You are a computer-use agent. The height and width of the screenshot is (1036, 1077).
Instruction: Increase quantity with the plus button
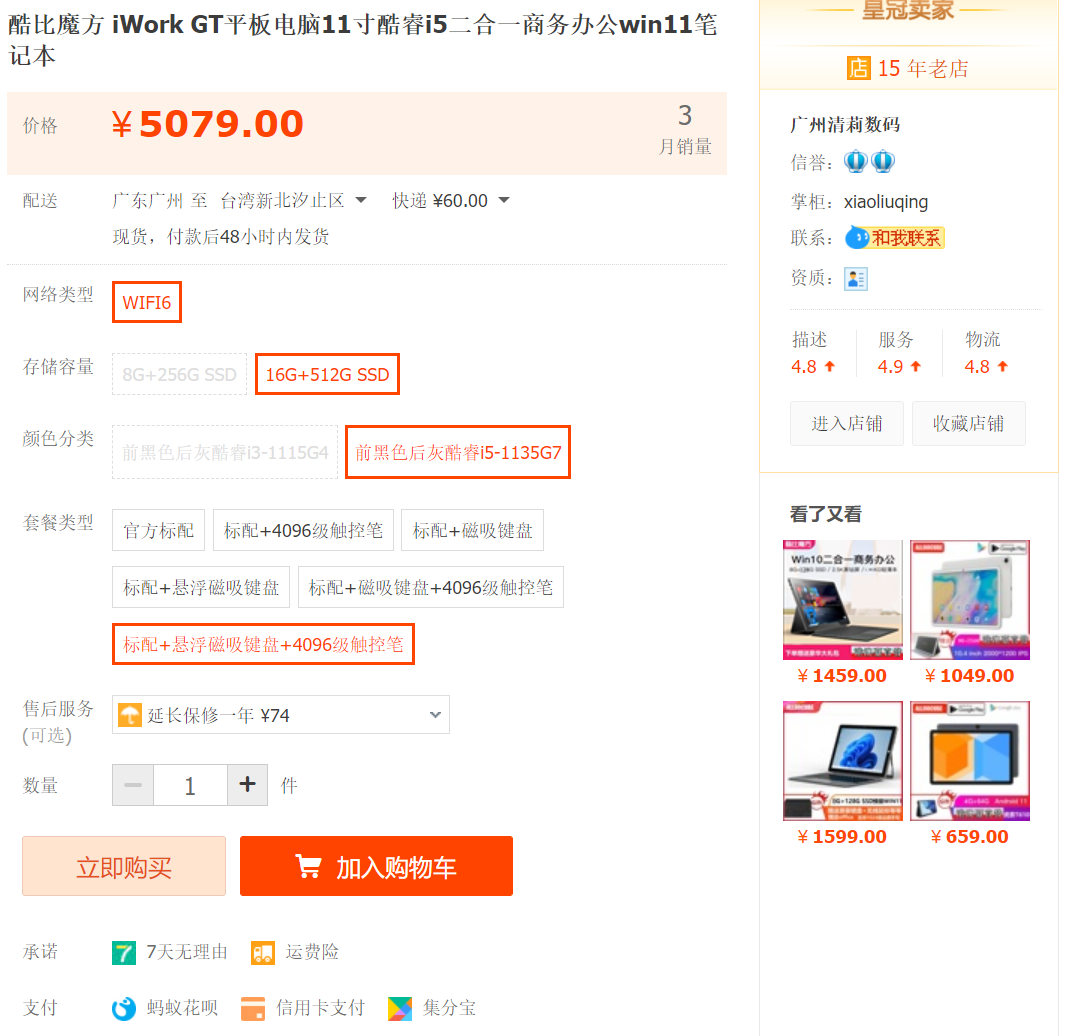coord(248,784)
